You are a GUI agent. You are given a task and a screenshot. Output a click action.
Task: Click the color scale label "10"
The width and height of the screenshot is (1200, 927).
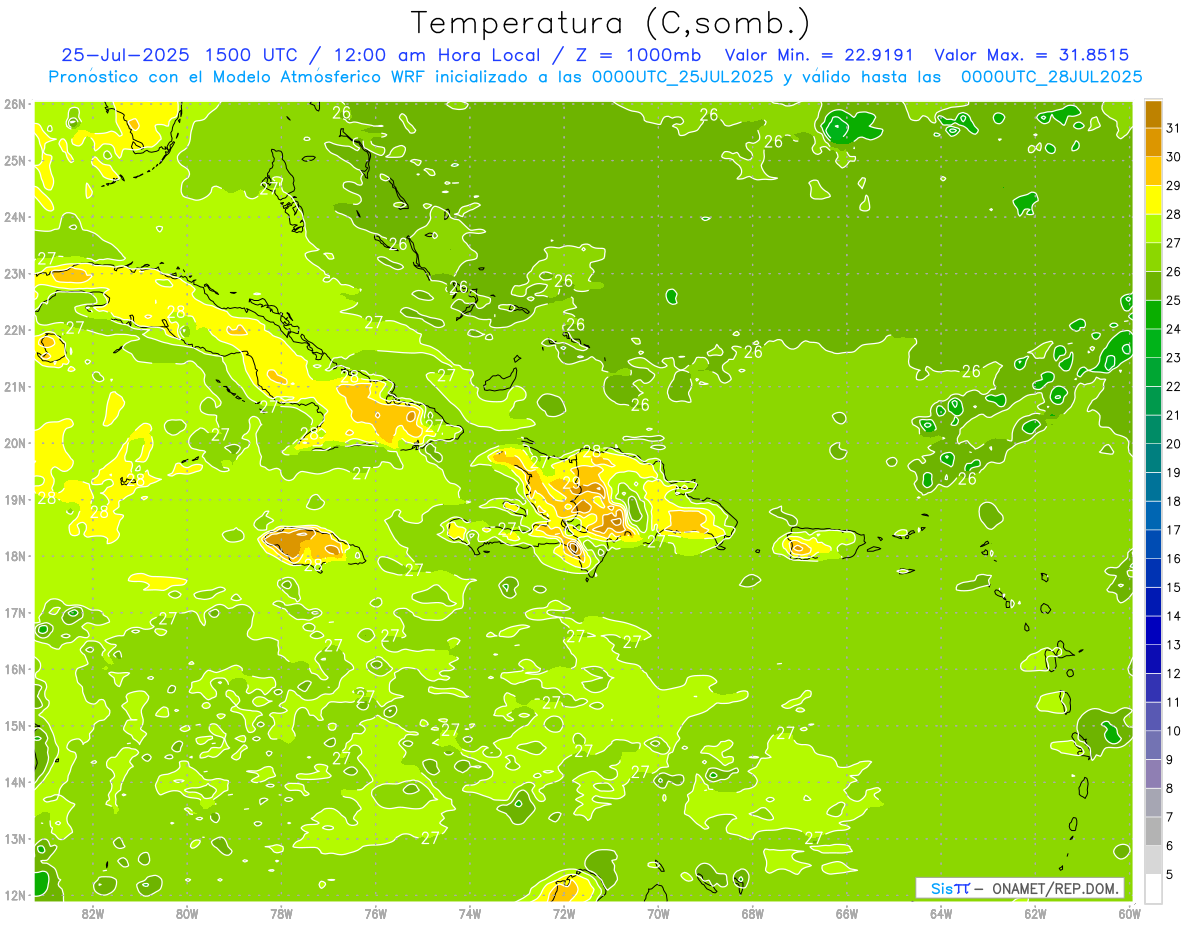1172,731
